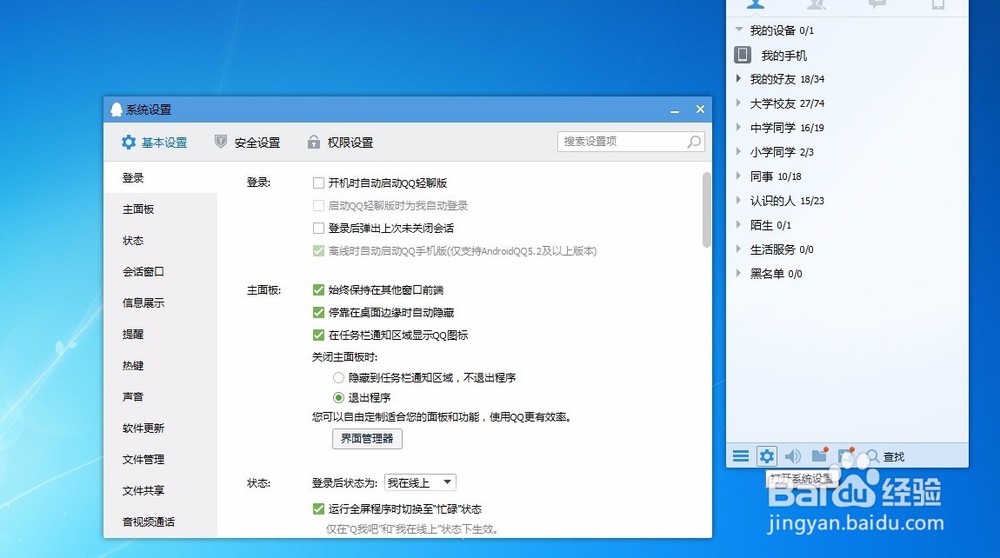The height and width of the screenshot is (558, 1000).
Task: Select 热键 in settings sidebar
Action: [x=160, y=365]
